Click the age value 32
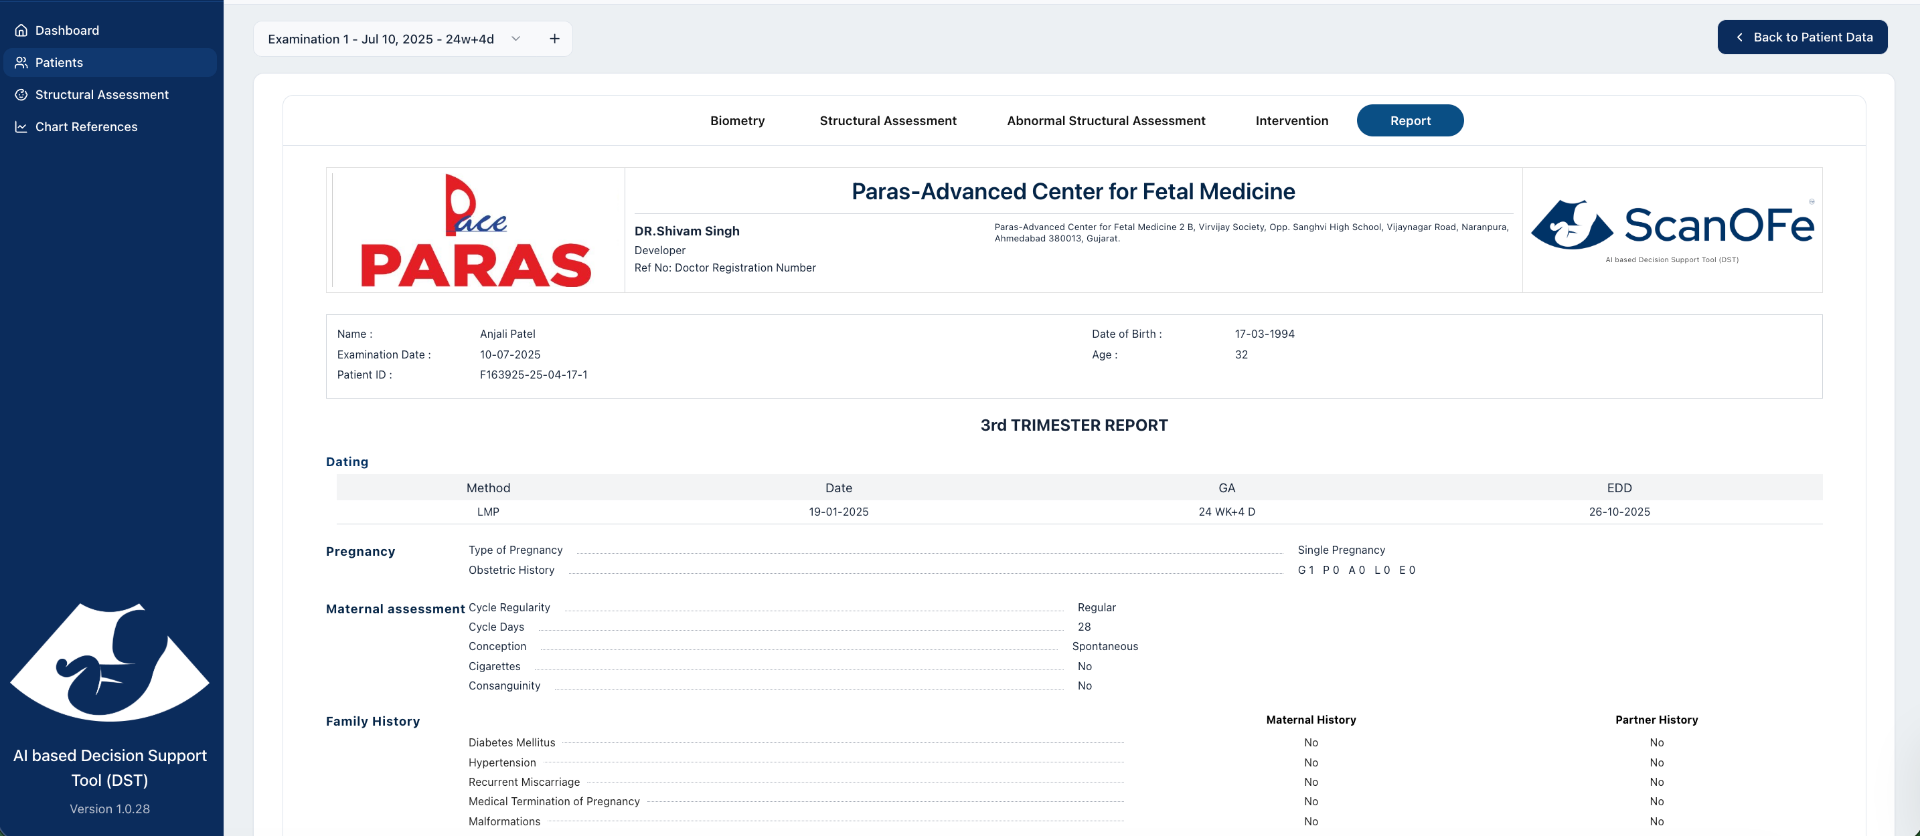This screenshot has height=836, width=1920. 1241,355
